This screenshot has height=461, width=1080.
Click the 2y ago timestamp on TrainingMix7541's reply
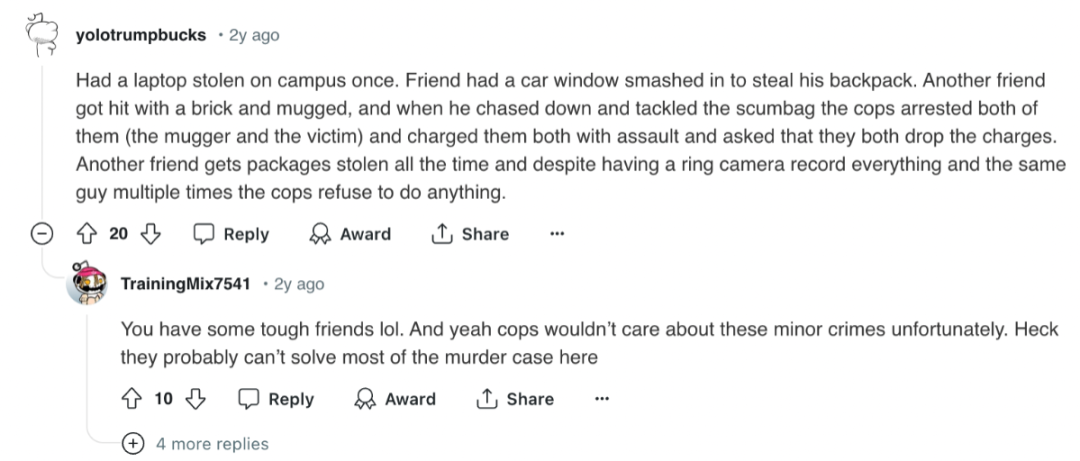point(299,284)
